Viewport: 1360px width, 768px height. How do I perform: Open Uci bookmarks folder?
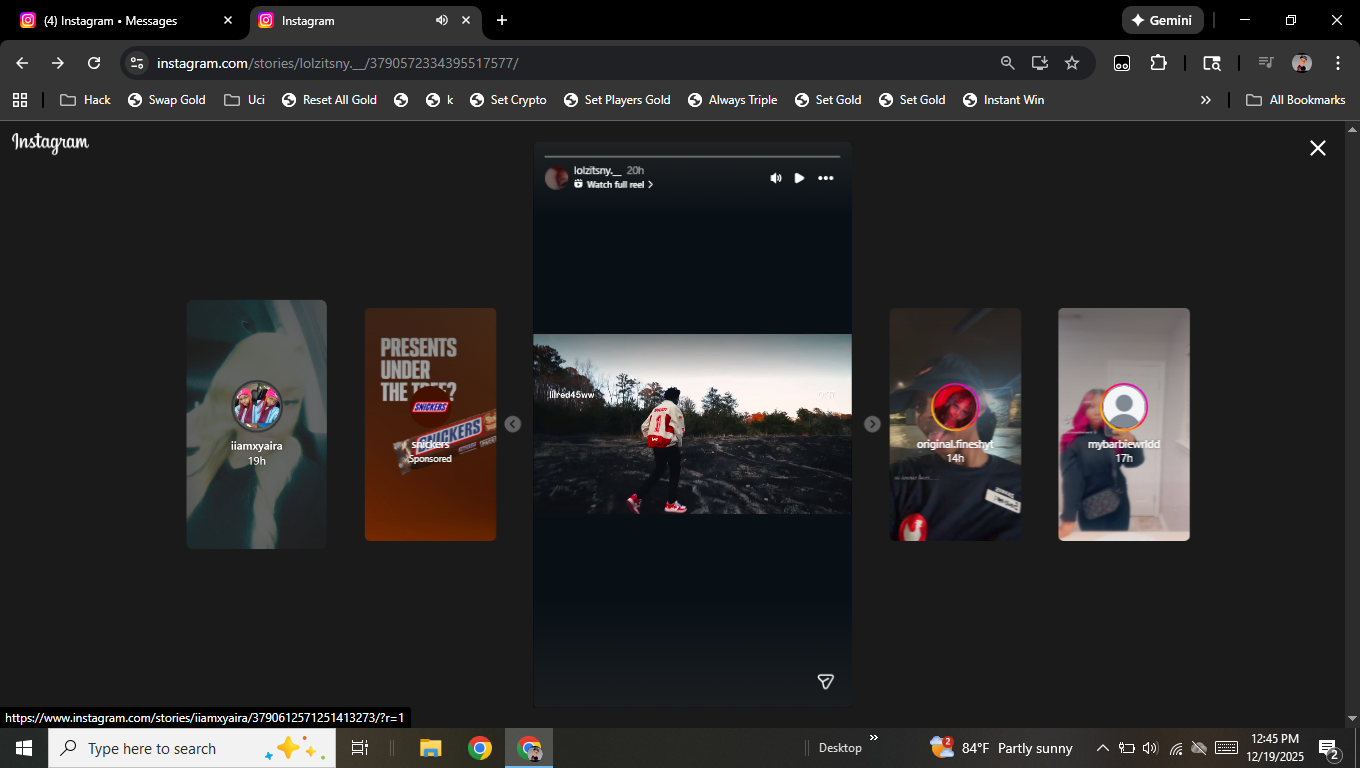[x=245, y=100]
